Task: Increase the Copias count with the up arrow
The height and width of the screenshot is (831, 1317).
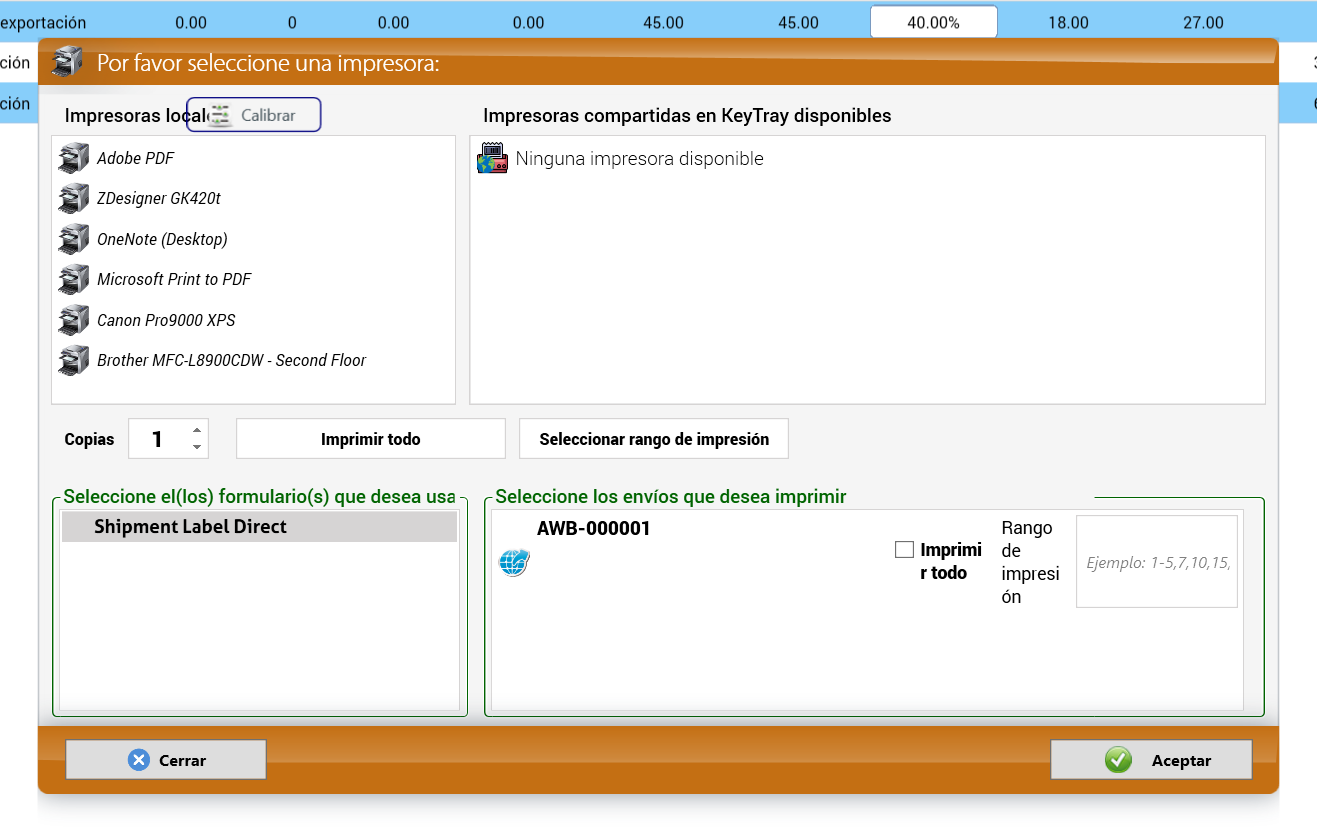Action: click(x=197, y=430)
